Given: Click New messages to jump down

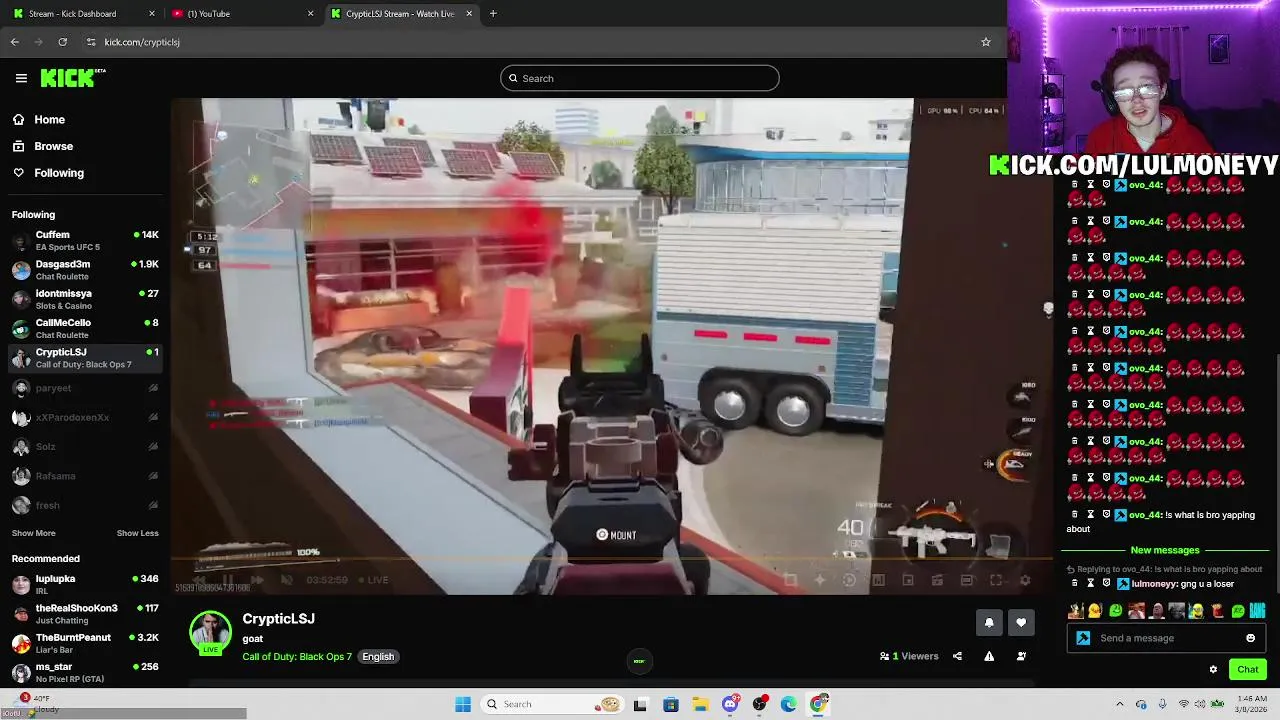Looking at the screenshot, I should tap(1165, 550).
